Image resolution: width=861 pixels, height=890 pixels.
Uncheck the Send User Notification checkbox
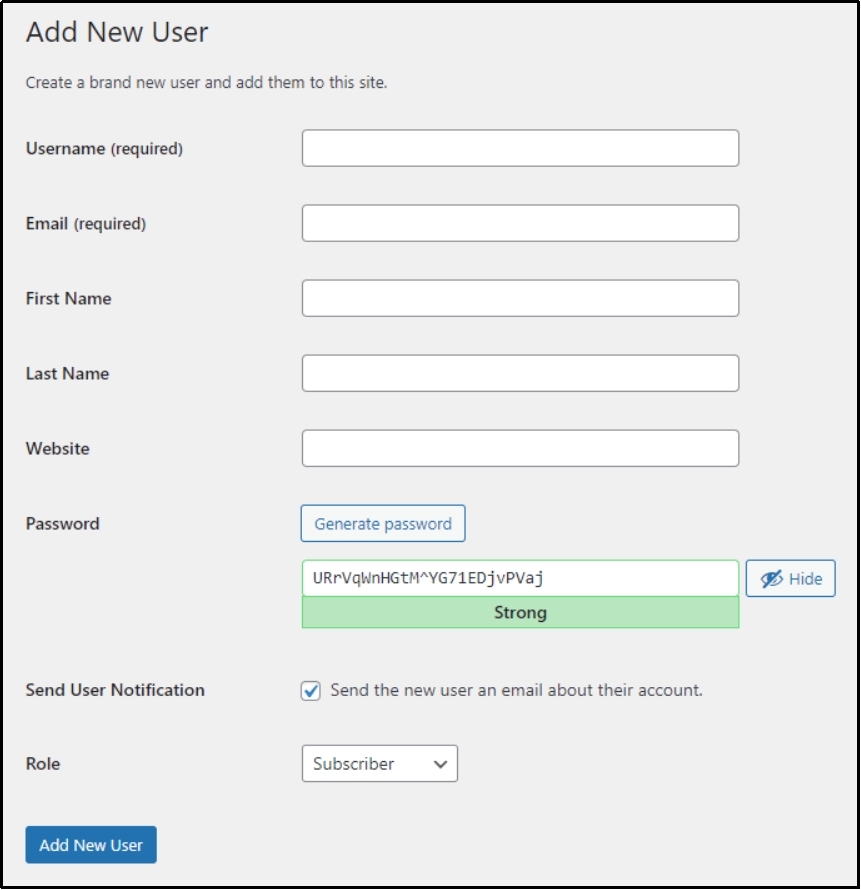pos(312,688)
